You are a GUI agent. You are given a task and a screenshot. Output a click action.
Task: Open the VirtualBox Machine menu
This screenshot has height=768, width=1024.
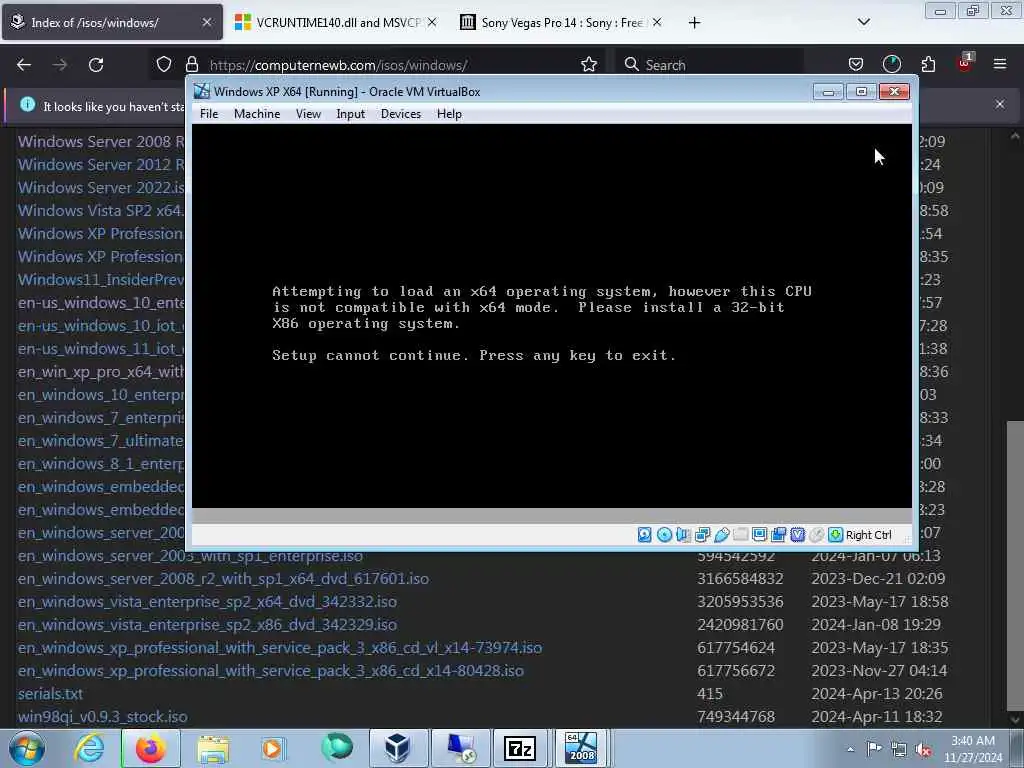coord(257,114)
